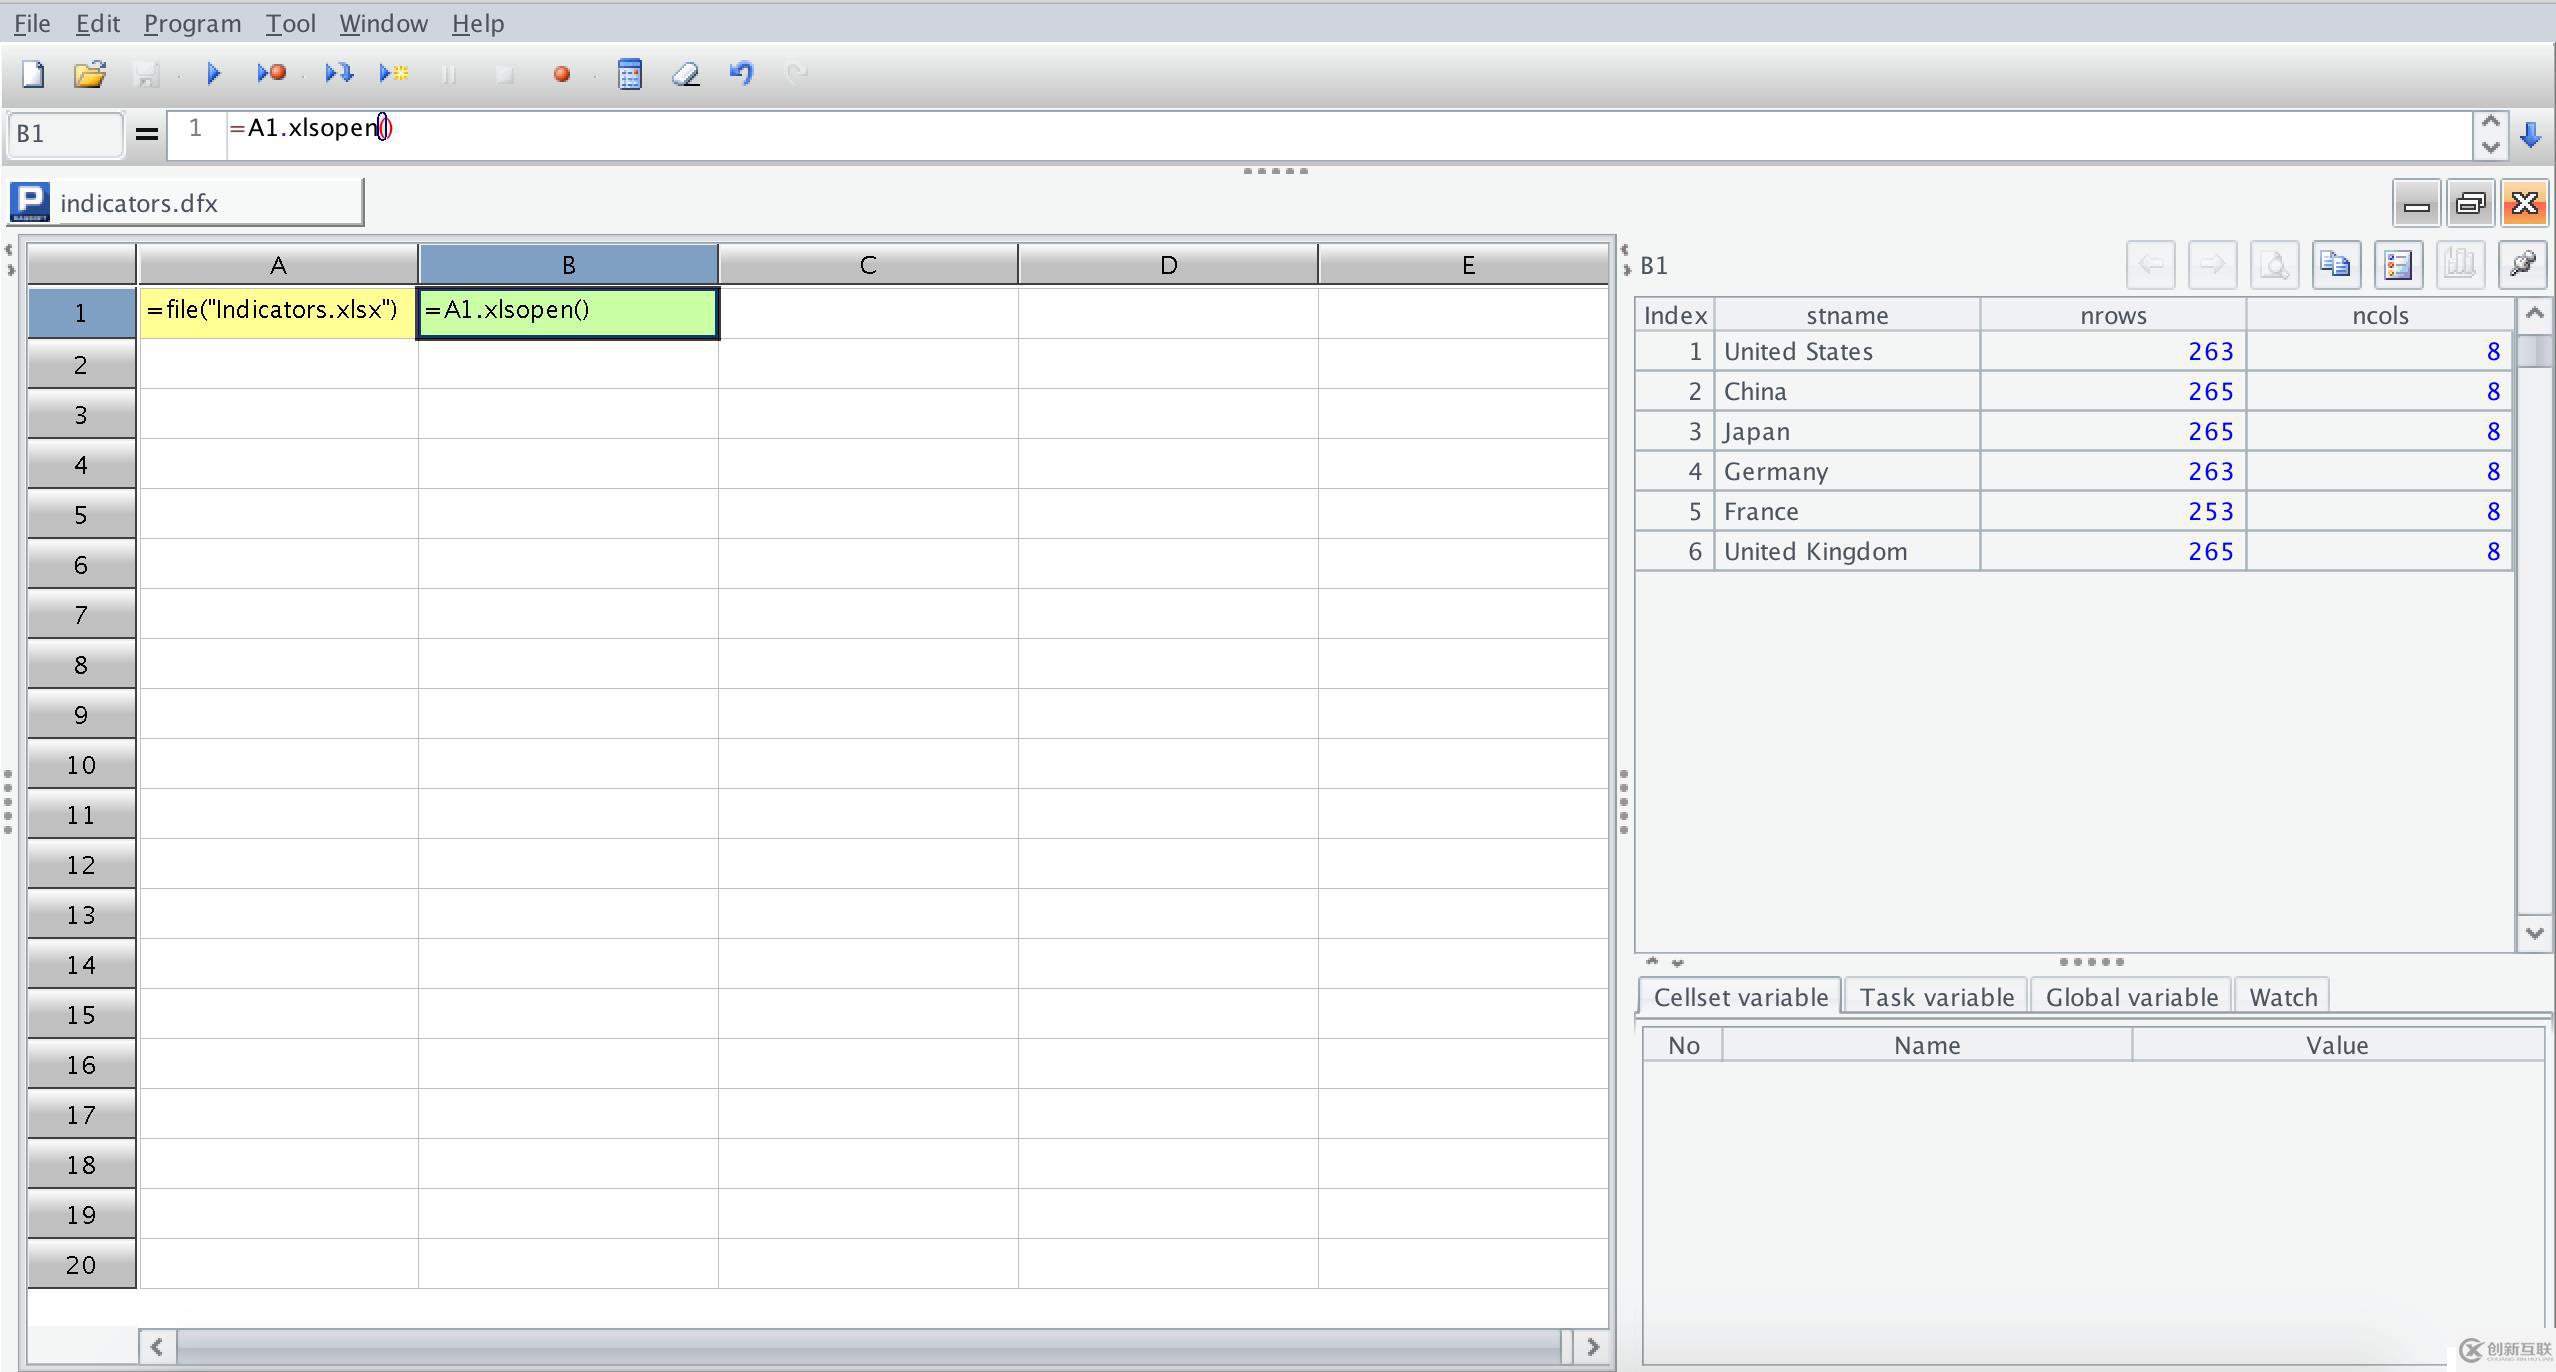Image resolution: width=2556 pixels, height=1372 pixels.
Task: Click the Open file folder icon
Action: (x=90, y=74)
